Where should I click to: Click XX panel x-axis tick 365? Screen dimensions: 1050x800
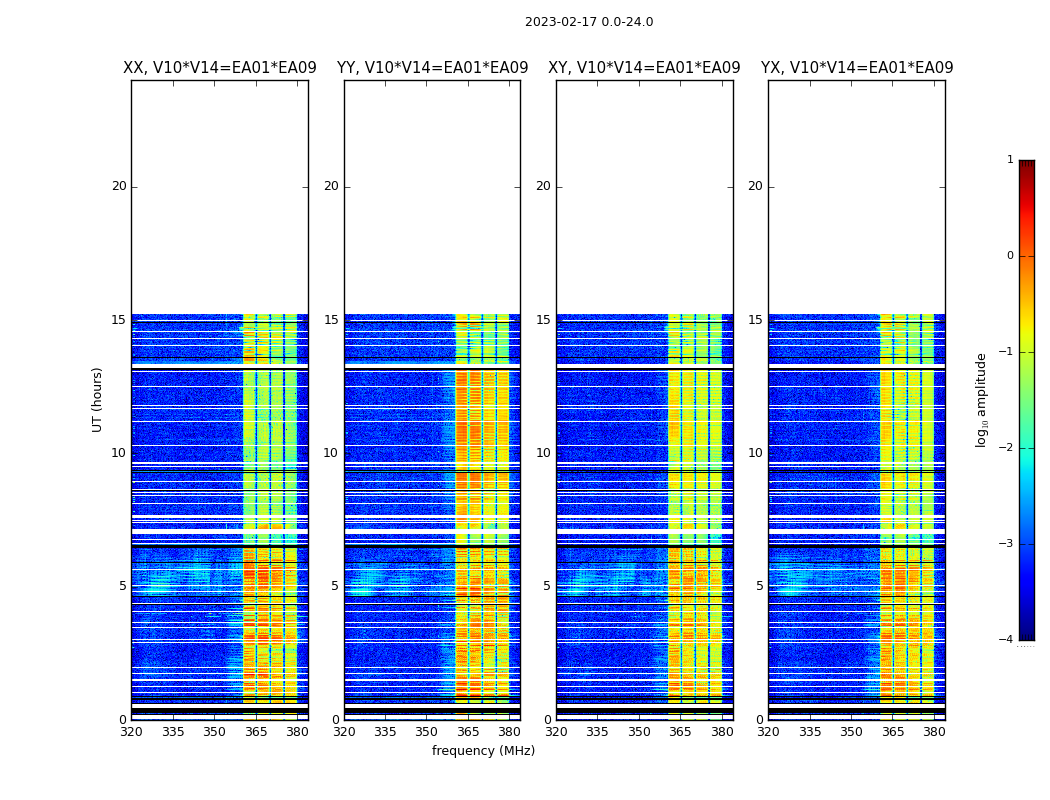pos(256,732)
